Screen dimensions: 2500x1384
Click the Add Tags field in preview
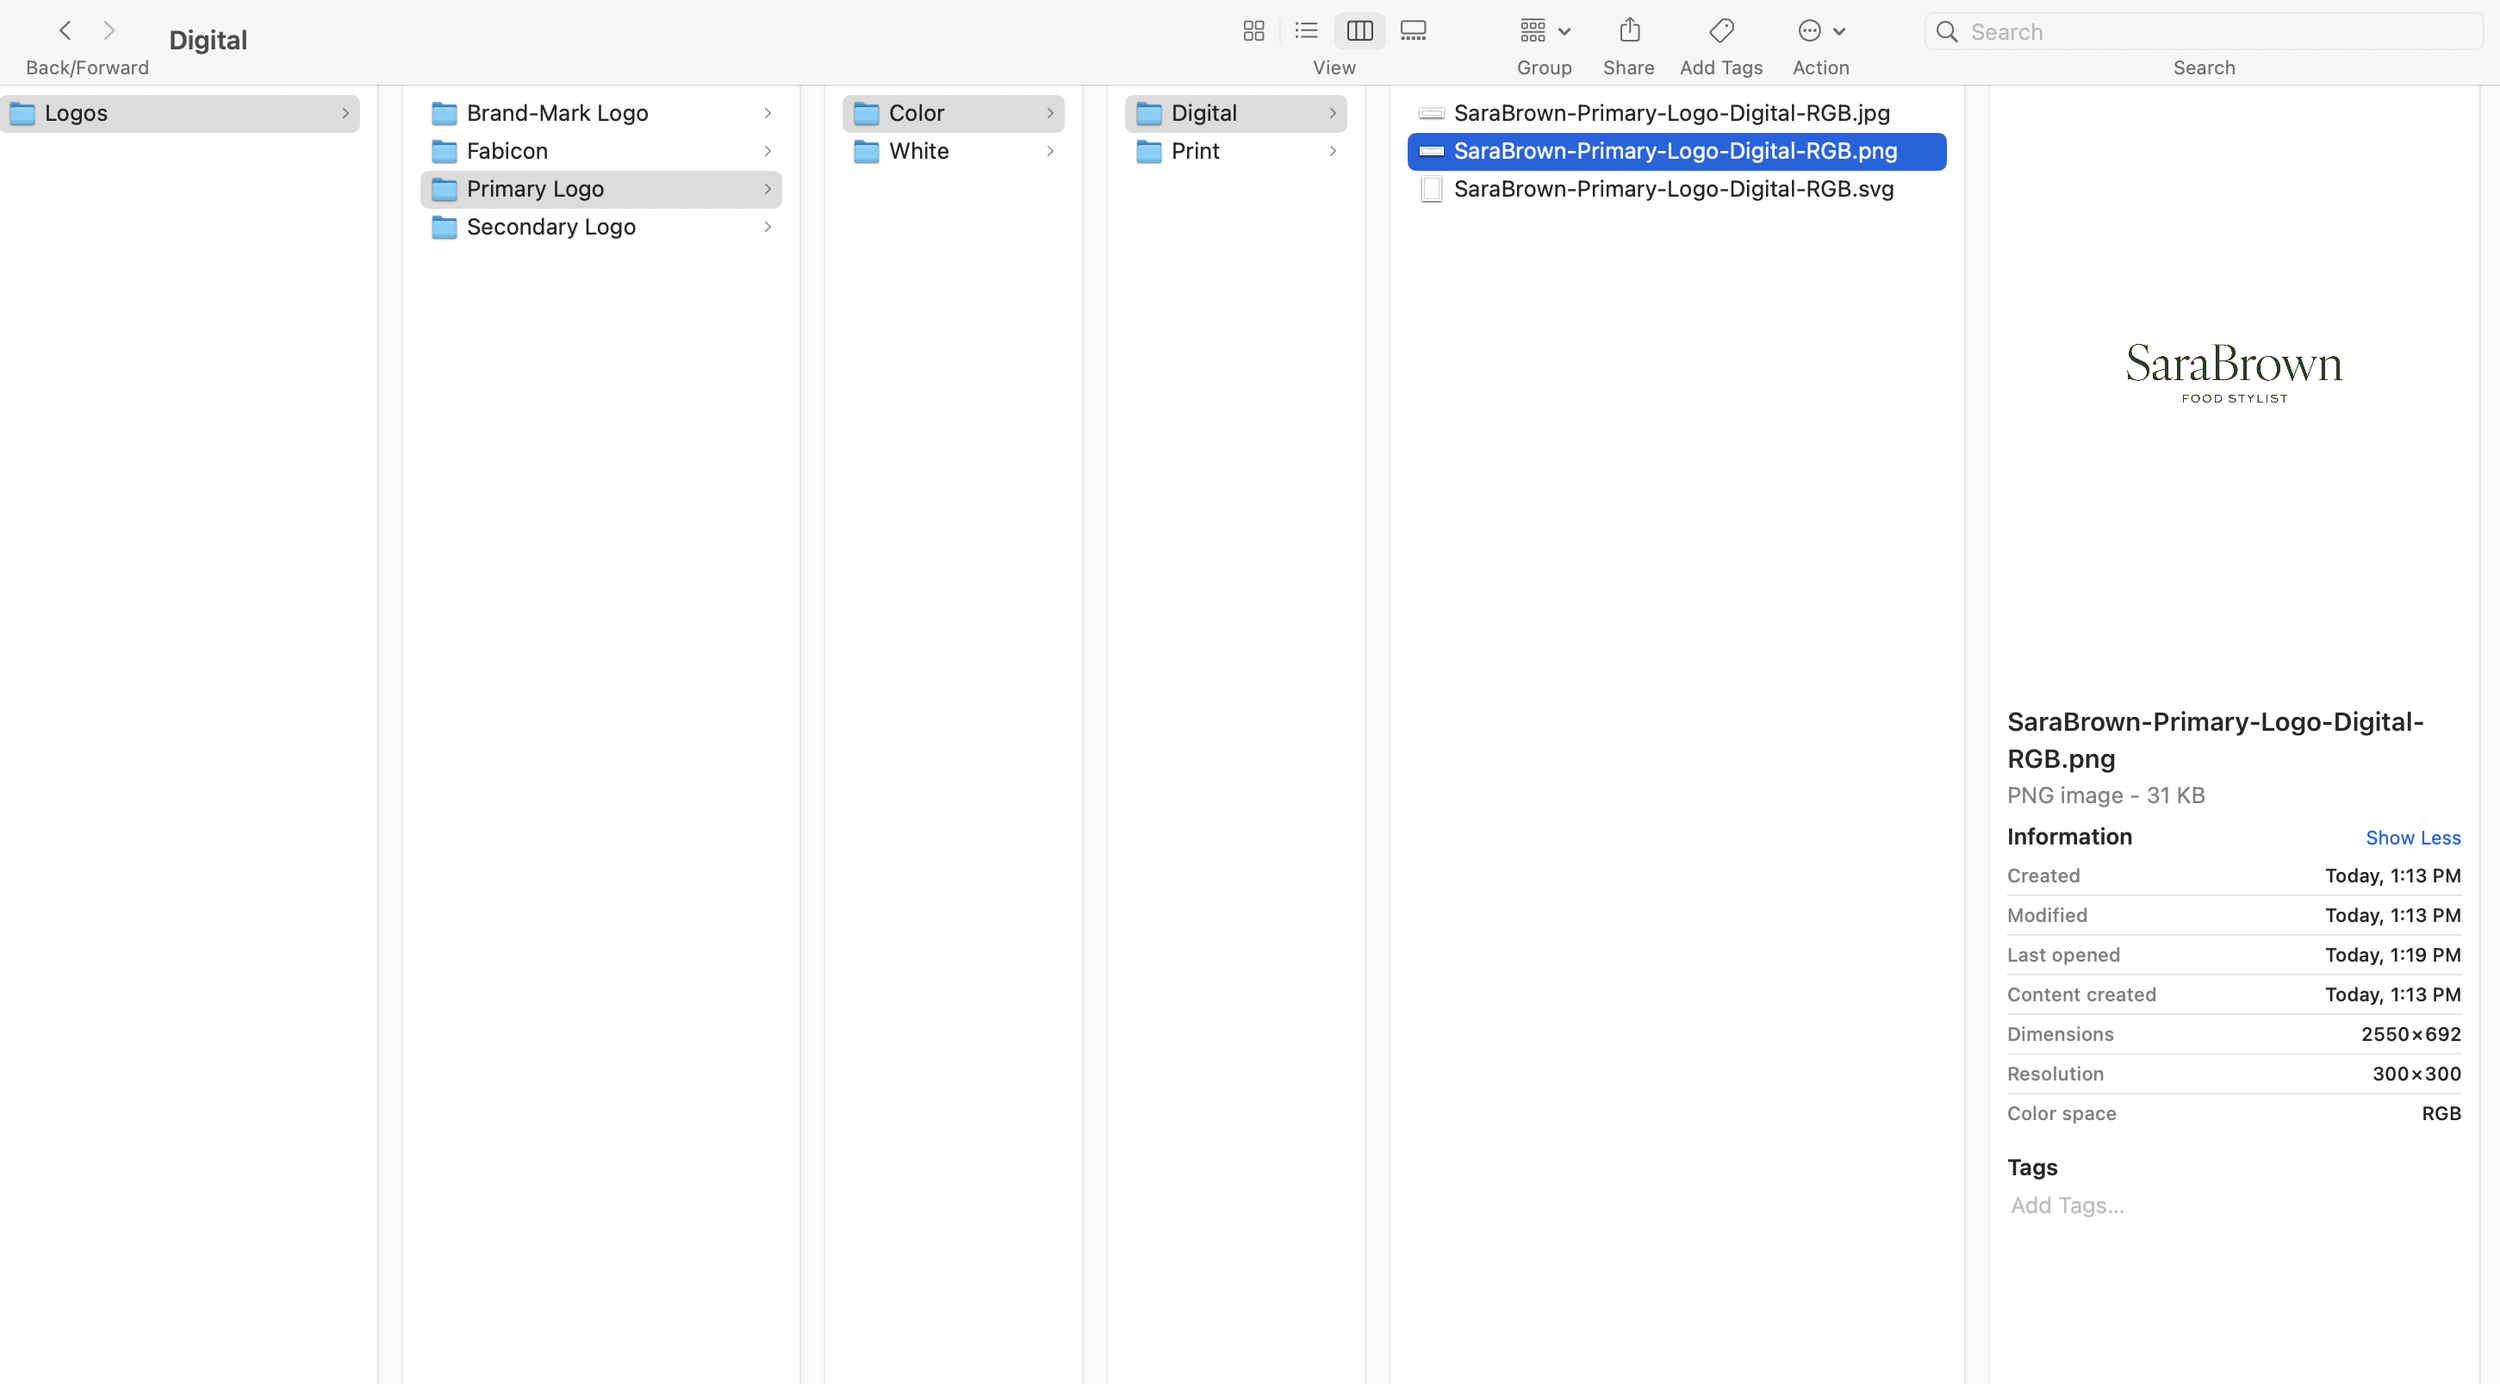2068,1206
